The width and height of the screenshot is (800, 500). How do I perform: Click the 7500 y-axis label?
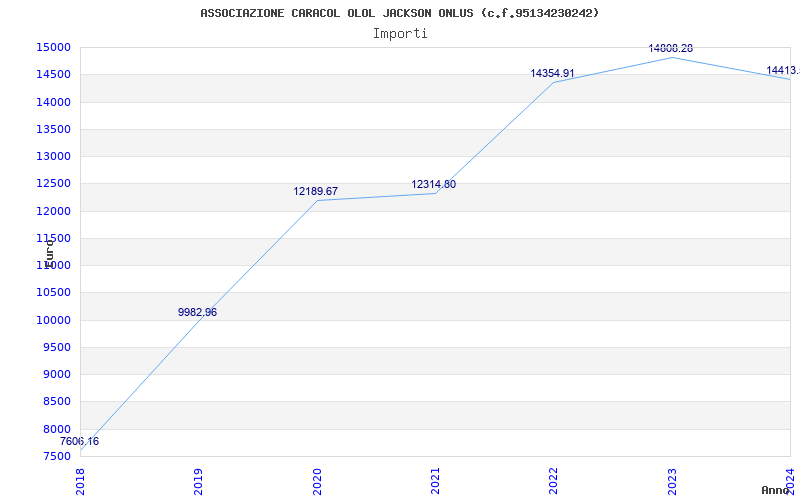pos(56,456)
